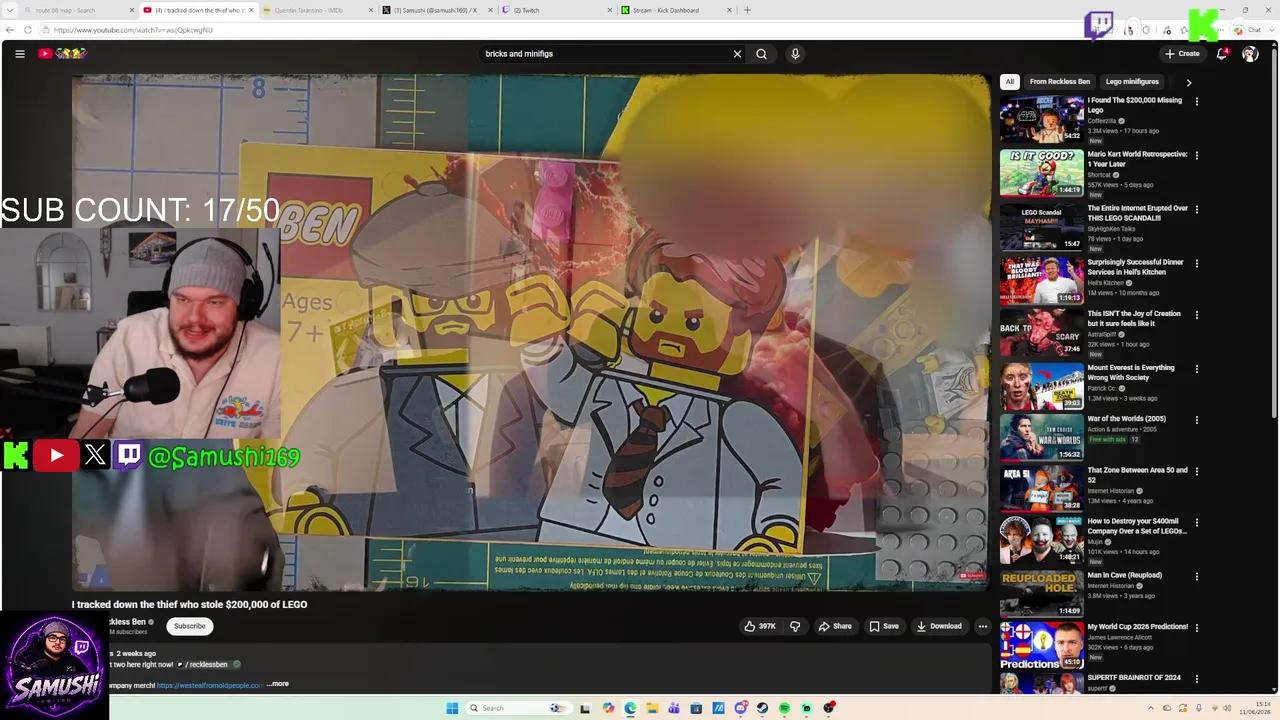Open Spotify from the Windows taskbar
Viewport: 1280px width, 720px height.
coord(785,708)
